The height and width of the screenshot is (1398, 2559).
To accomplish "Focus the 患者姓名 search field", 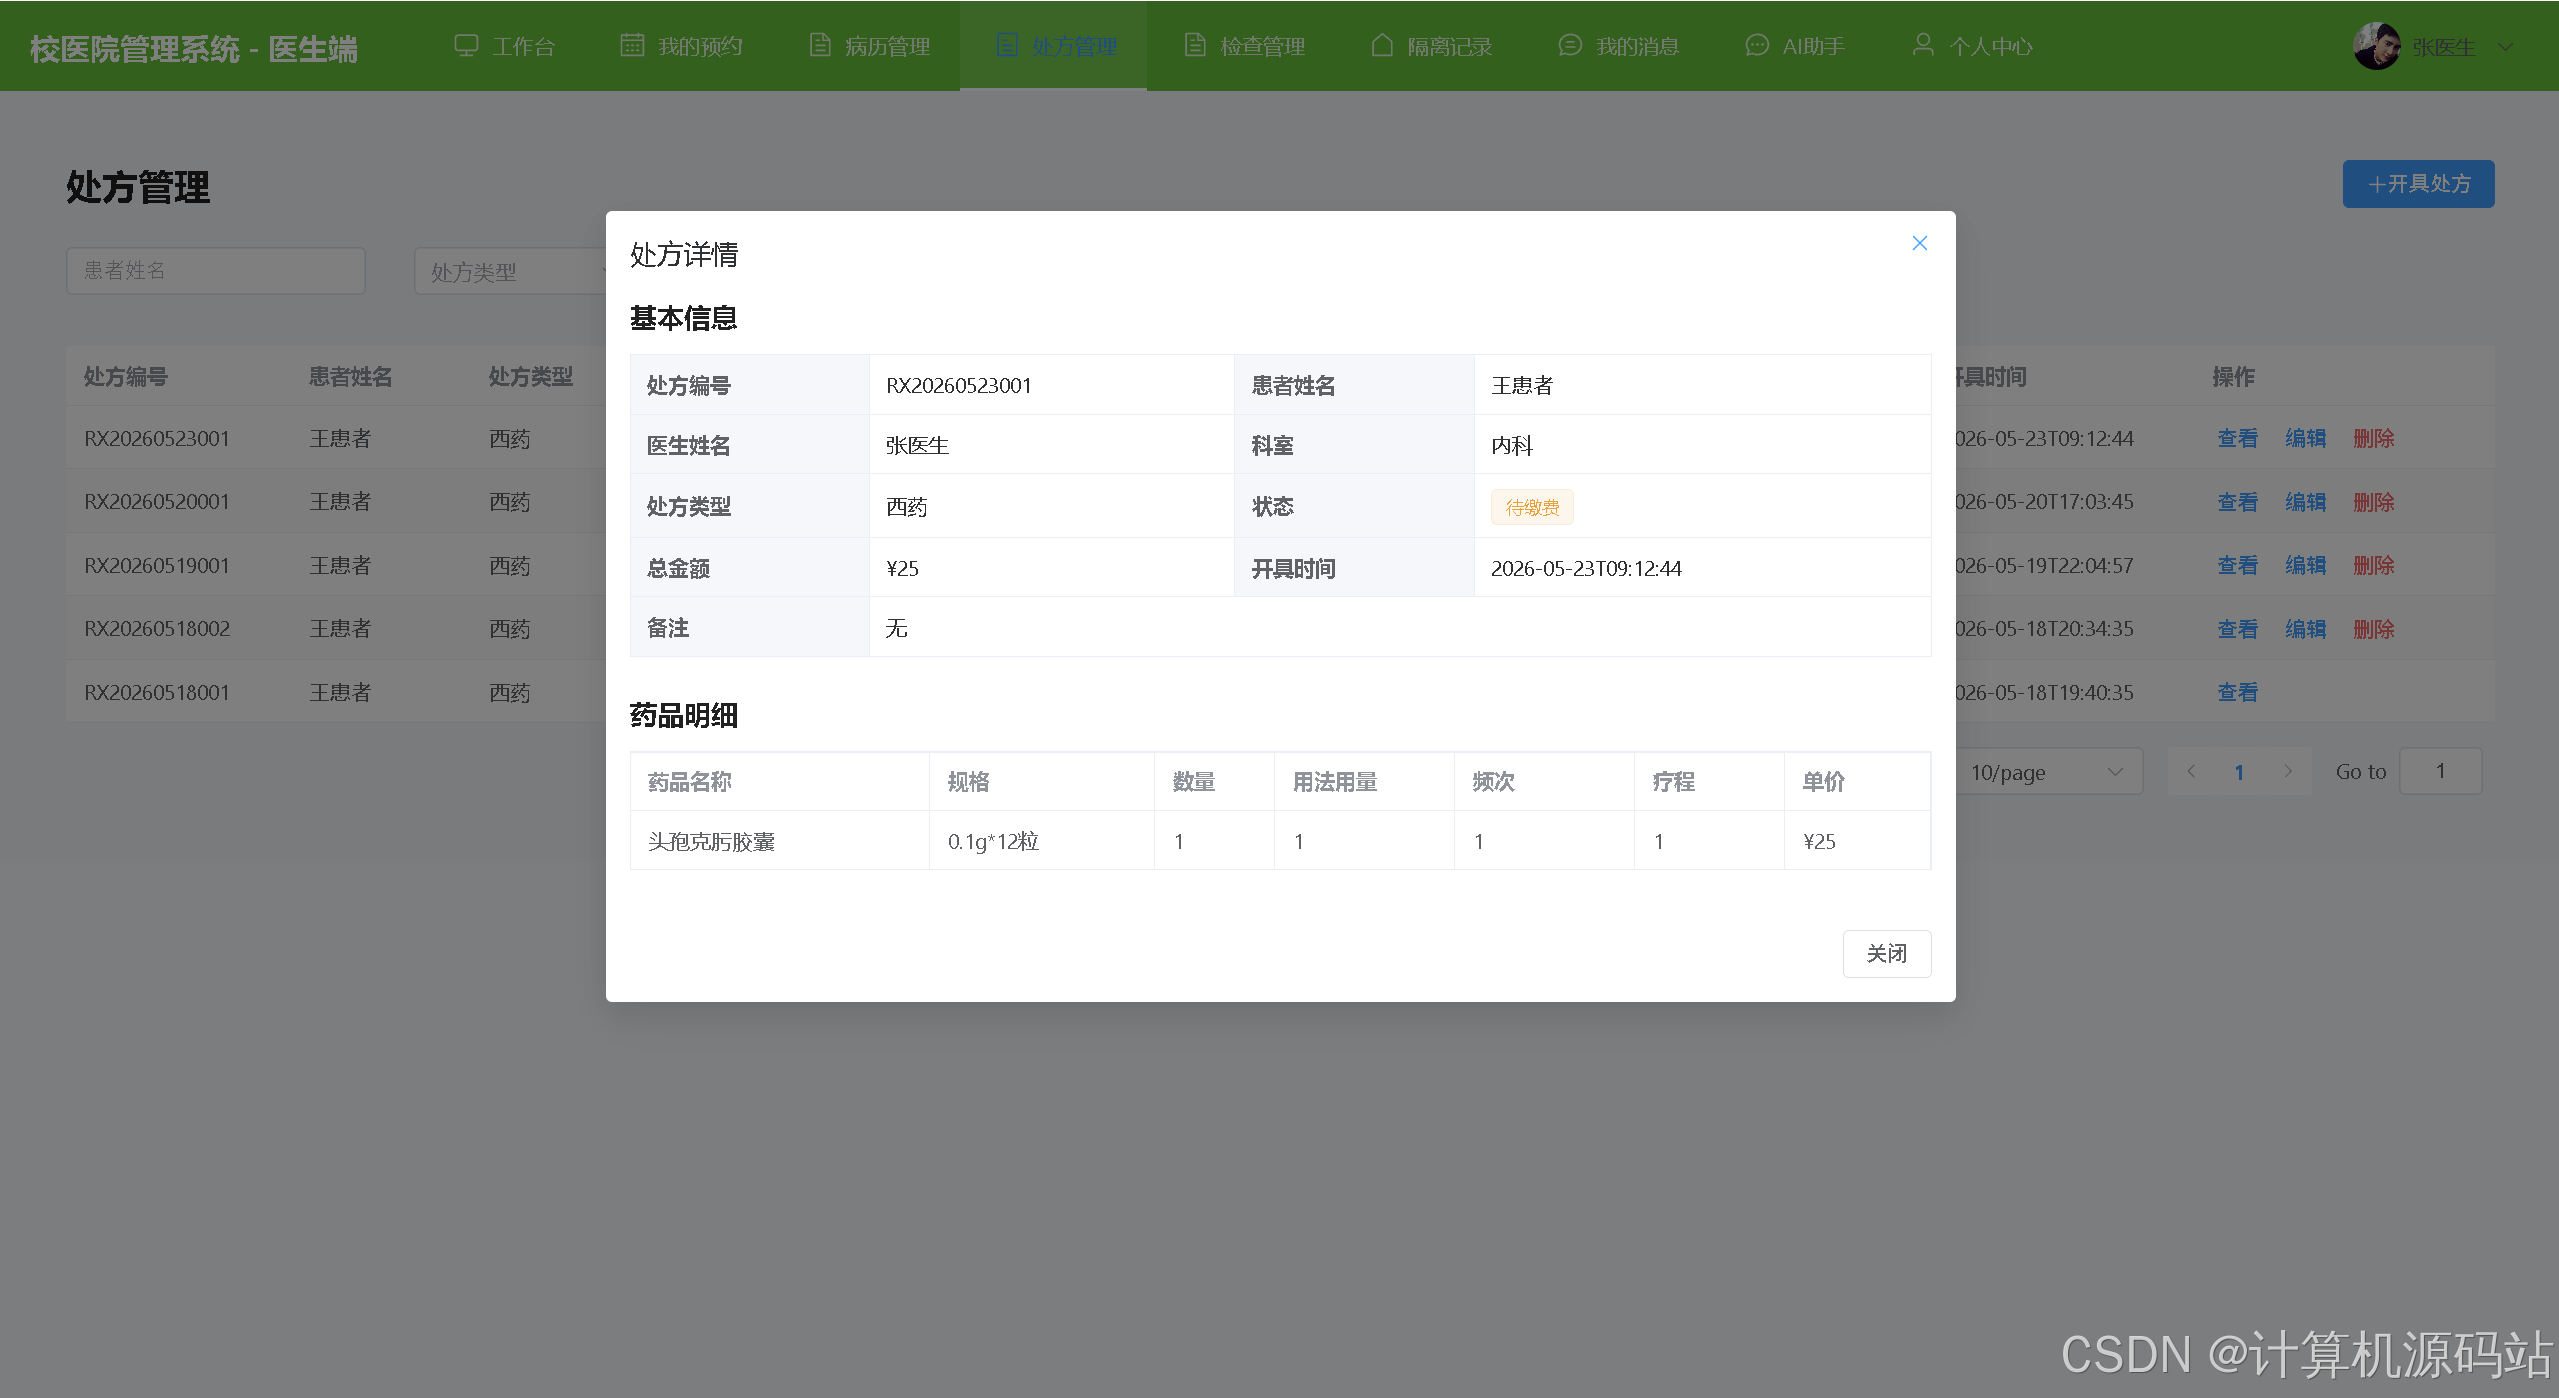I will point(216,271).
